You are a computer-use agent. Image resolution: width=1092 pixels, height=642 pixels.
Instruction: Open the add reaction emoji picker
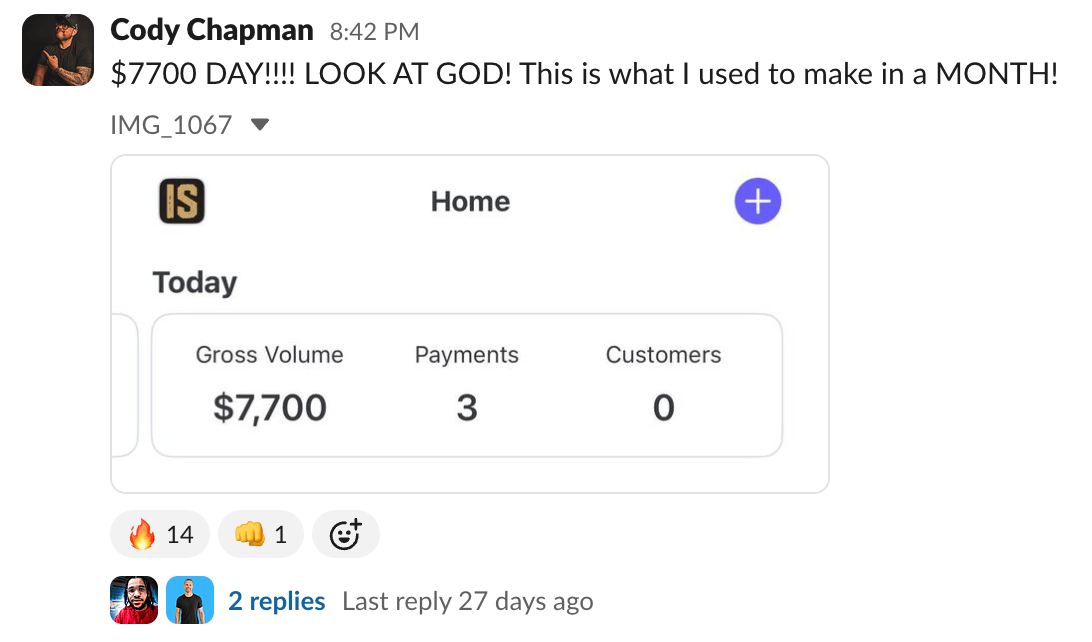point(345,535)
